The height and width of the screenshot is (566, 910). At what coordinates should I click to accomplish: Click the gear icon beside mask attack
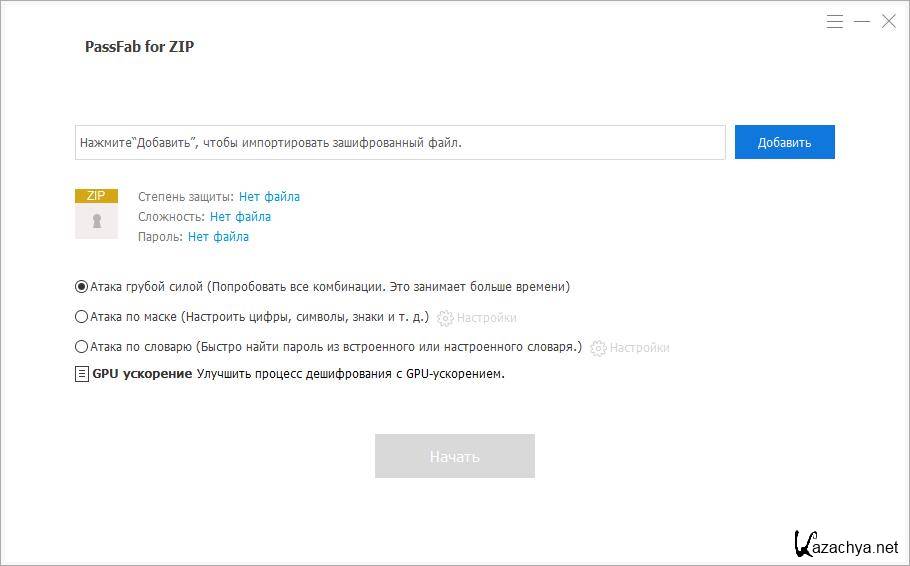click(445, 318)
